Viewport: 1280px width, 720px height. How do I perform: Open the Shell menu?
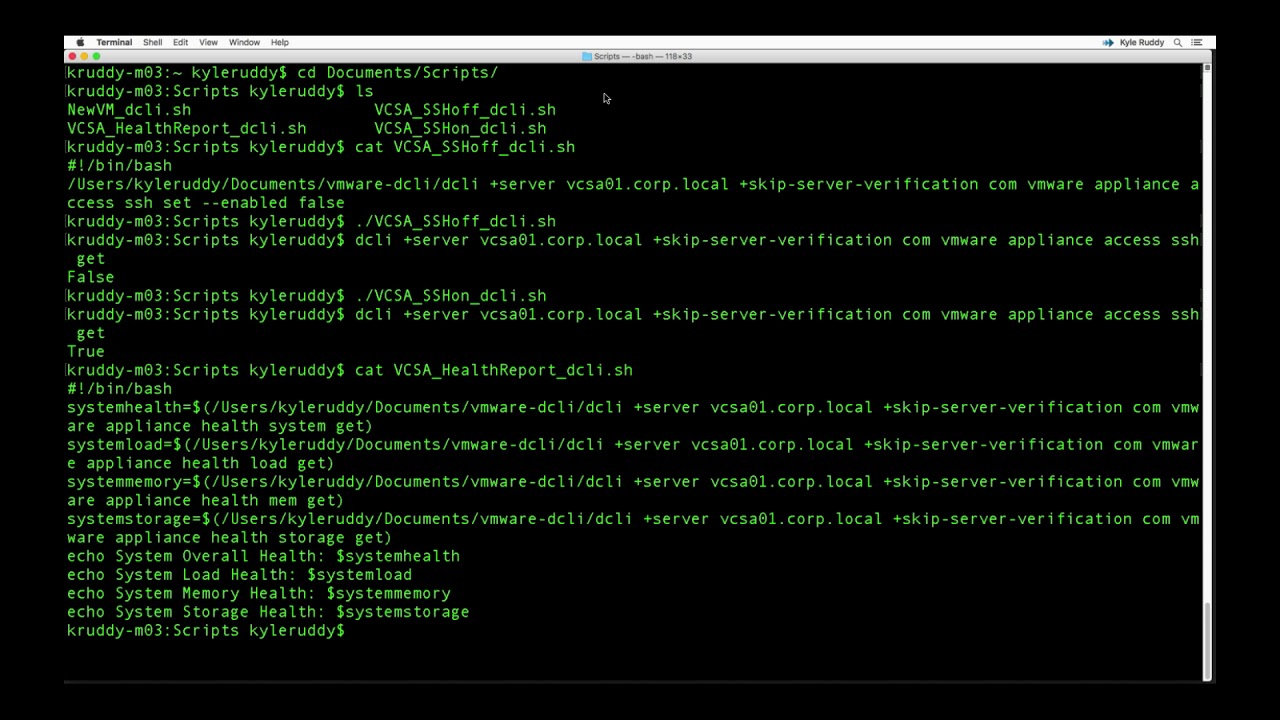tap(152, 42)
